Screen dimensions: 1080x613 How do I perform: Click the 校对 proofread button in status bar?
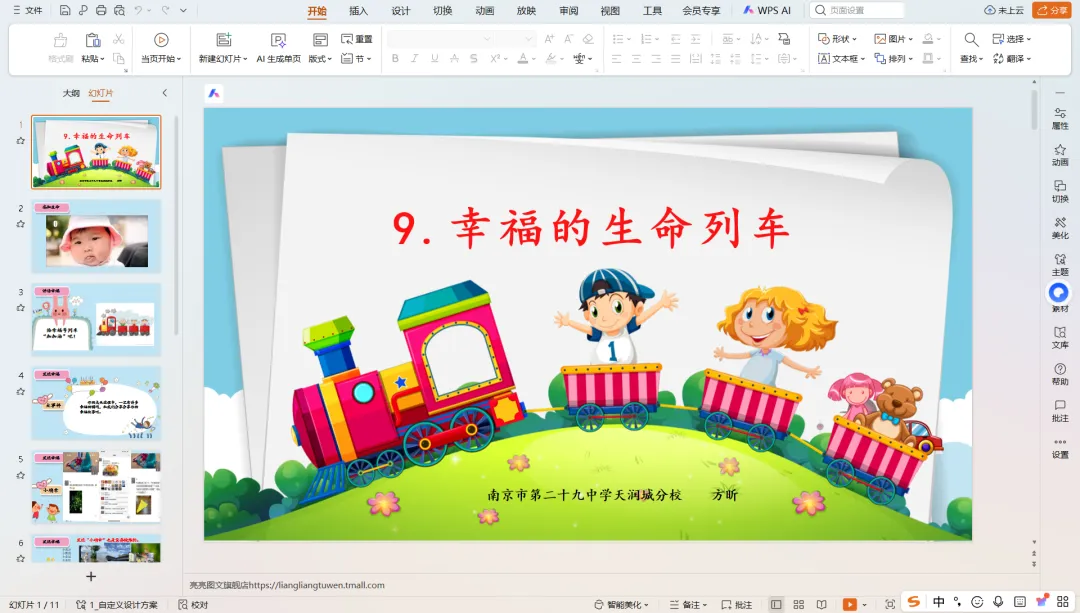point(193,605)
